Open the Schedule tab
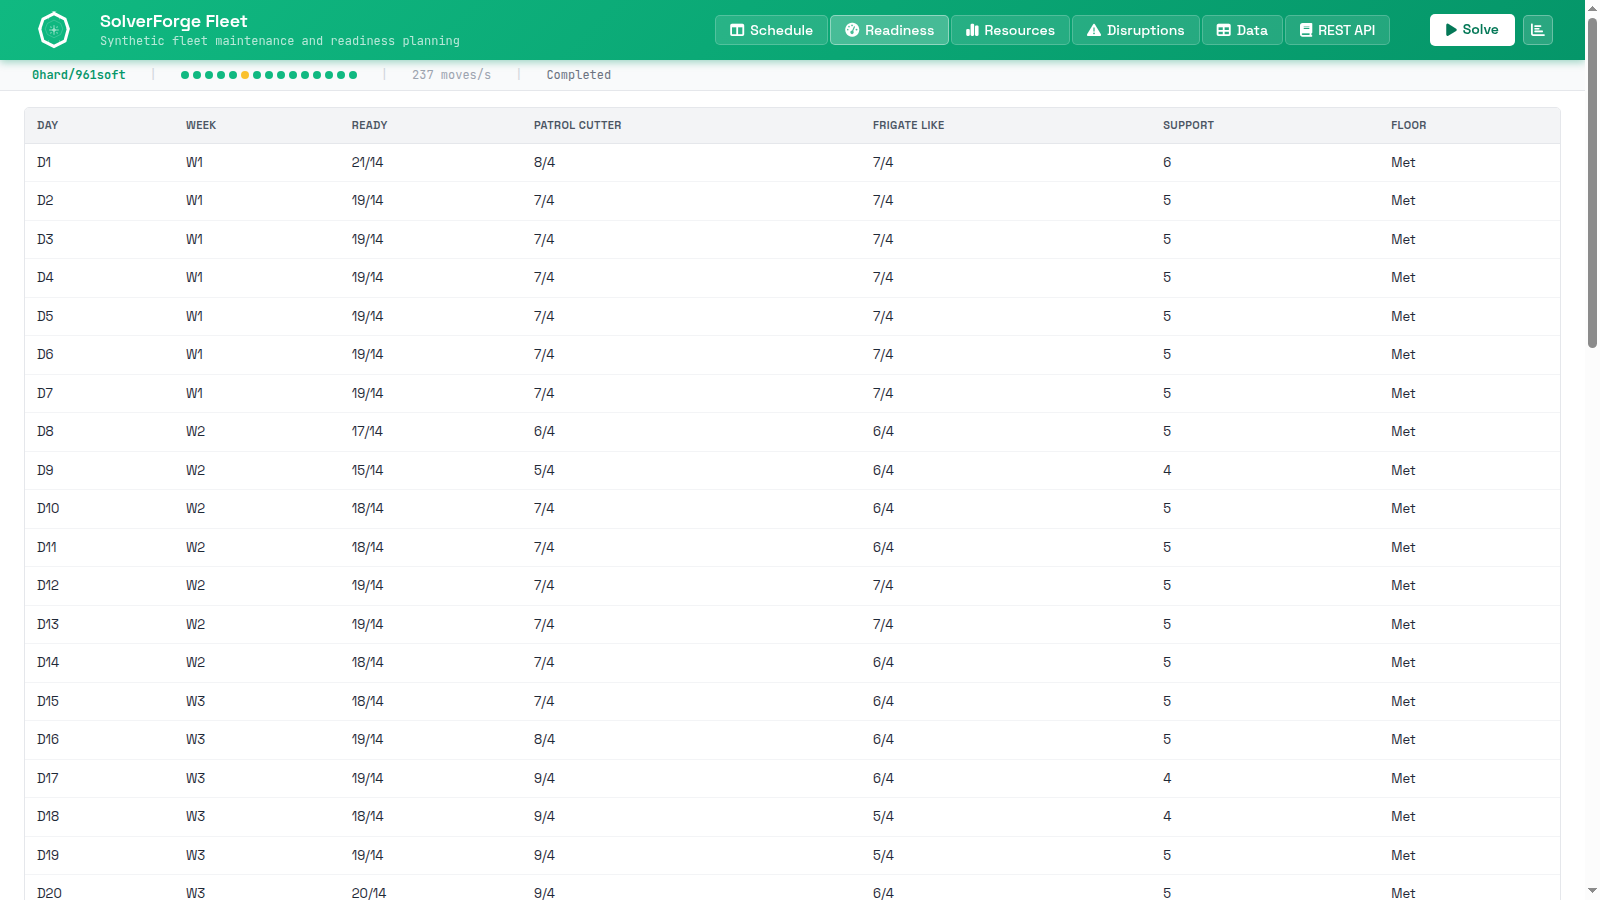 (771, 30)
